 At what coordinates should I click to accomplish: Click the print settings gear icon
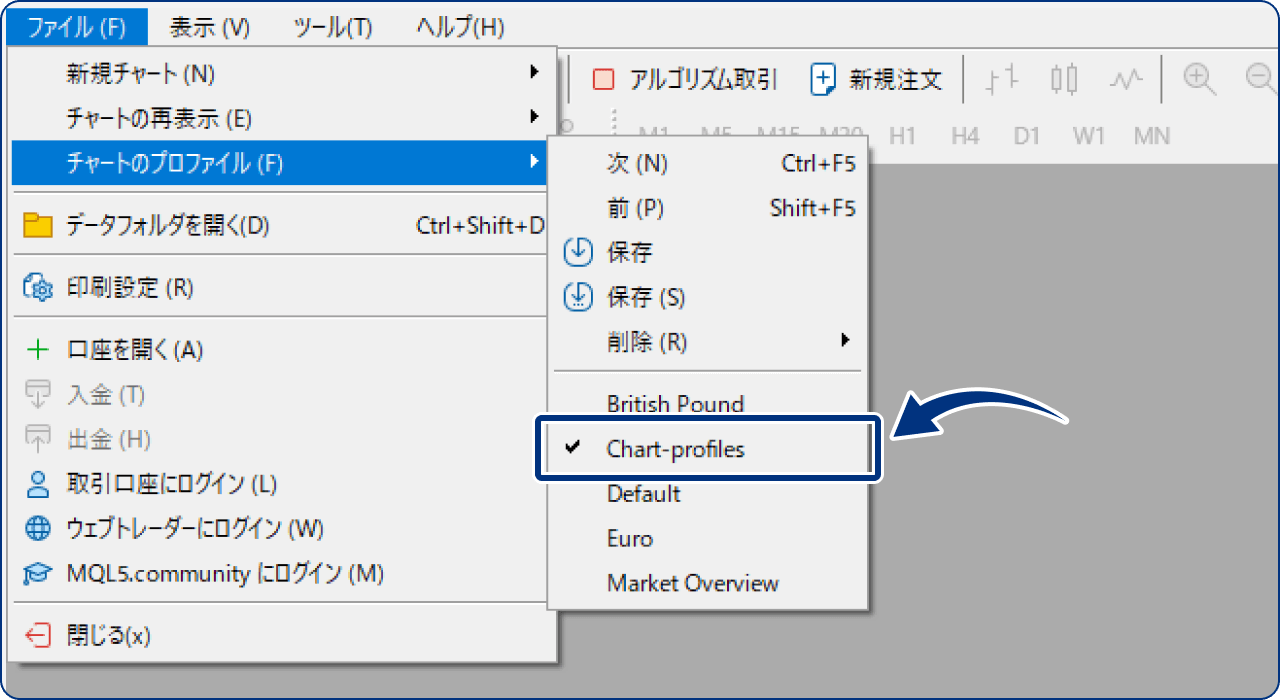(x=37, y=288)
